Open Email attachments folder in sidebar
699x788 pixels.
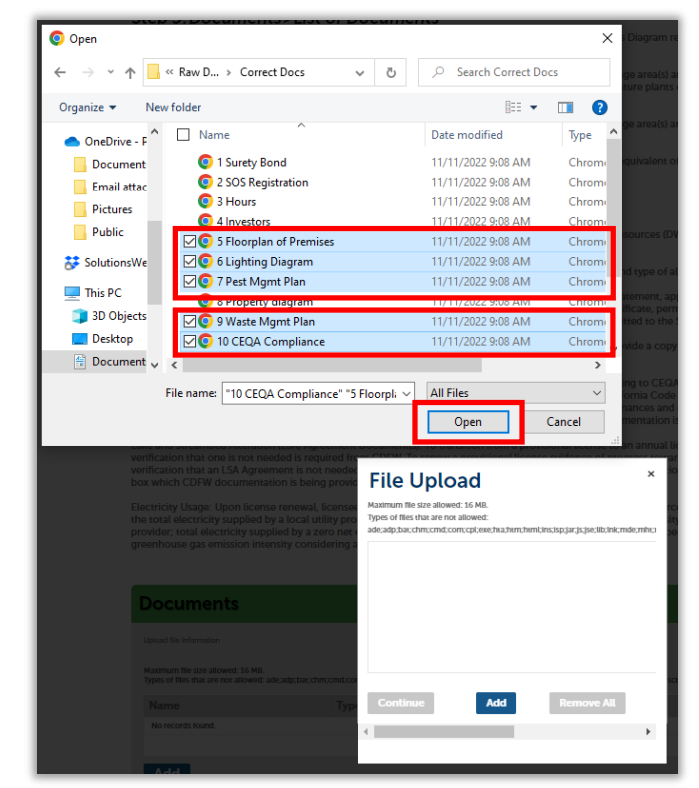pyautogui.click(x=110, y=187)
